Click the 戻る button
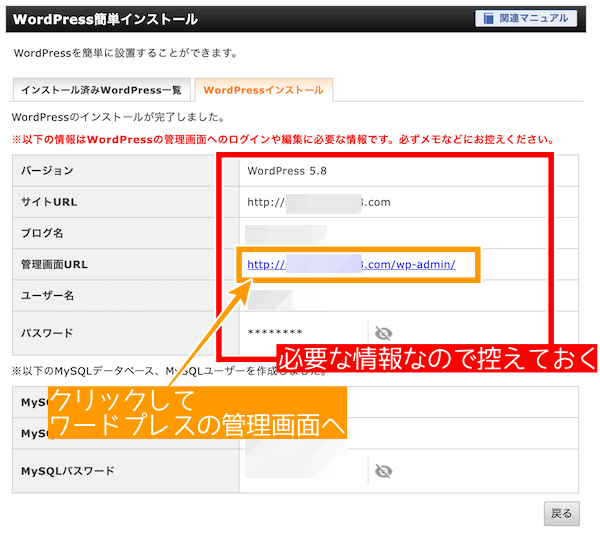The width and height of the screenshot is (600, 547). coord(561,513)
